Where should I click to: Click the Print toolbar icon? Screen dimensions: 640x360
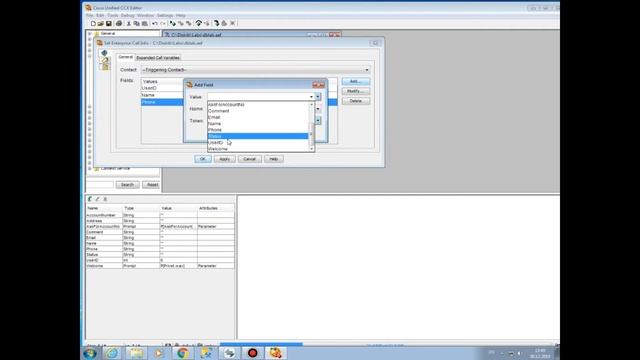[x=119, y=24]
